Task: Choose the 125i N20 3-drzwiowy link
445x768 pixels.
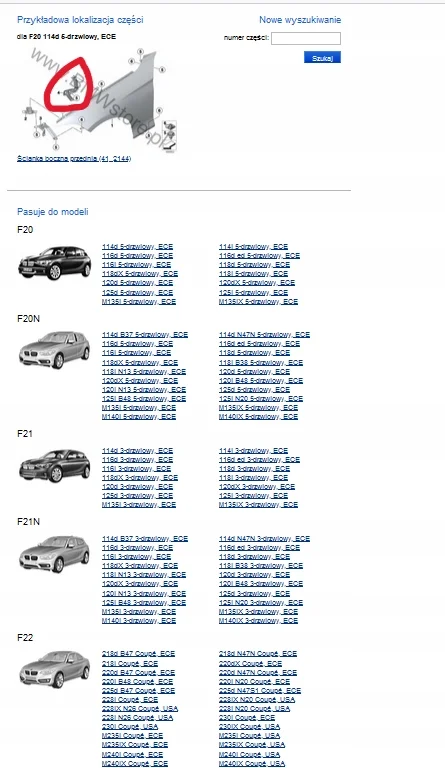Action: pos(261,603)
